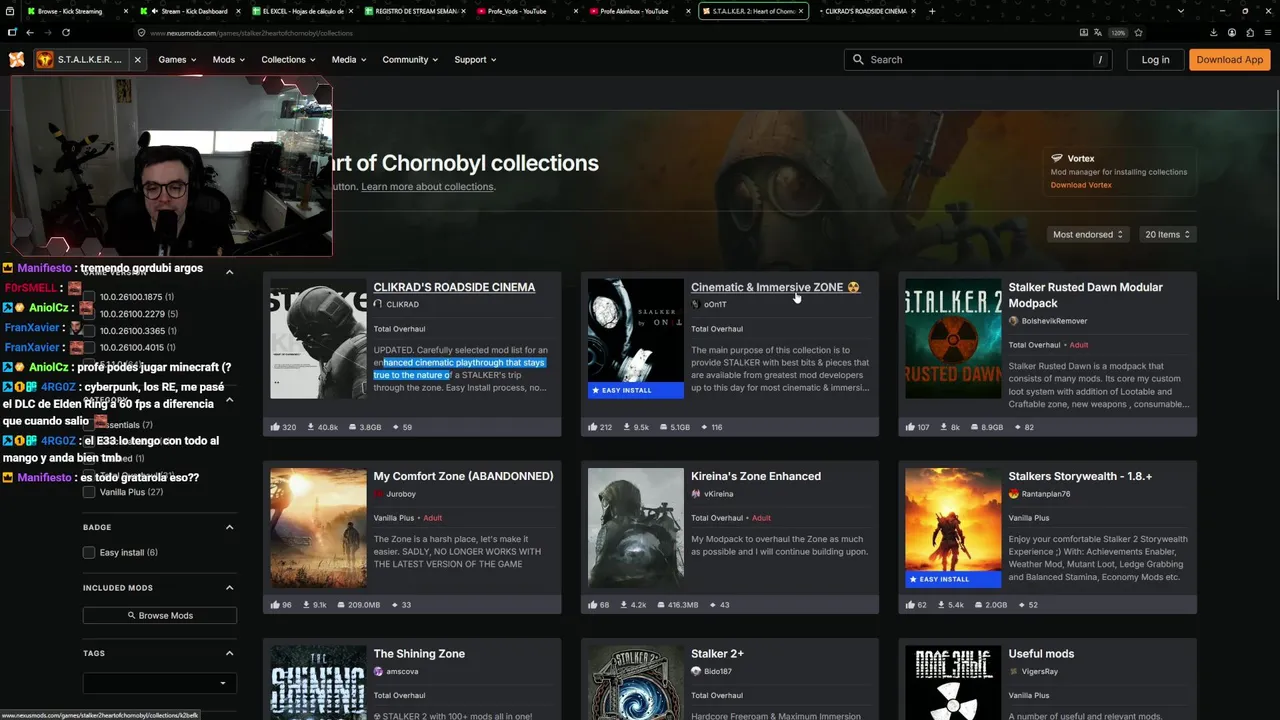Click the Browse Mods button

[160, 616]
